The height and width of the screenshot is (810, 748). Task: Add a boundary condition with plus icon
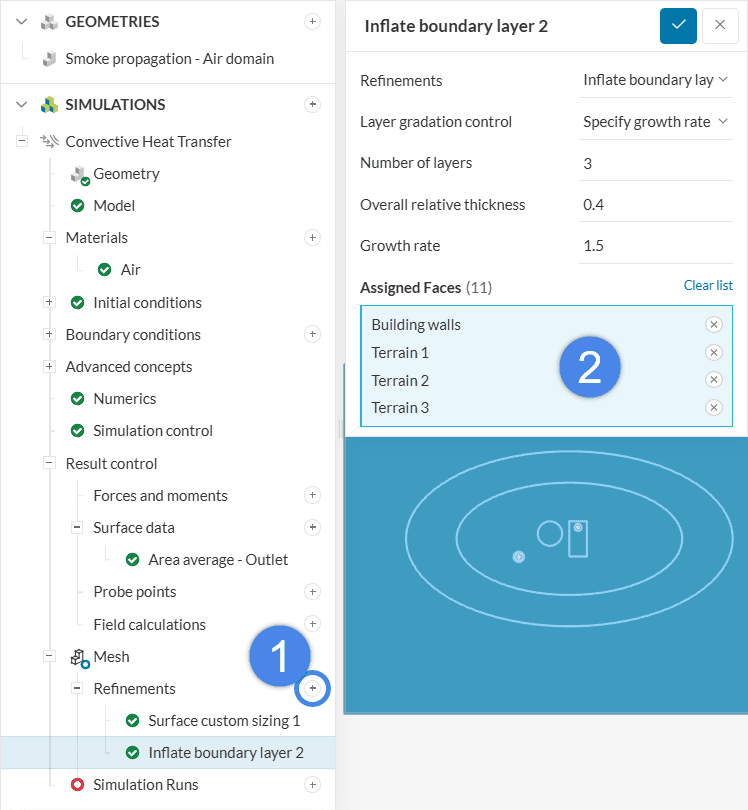pos(312,334)
